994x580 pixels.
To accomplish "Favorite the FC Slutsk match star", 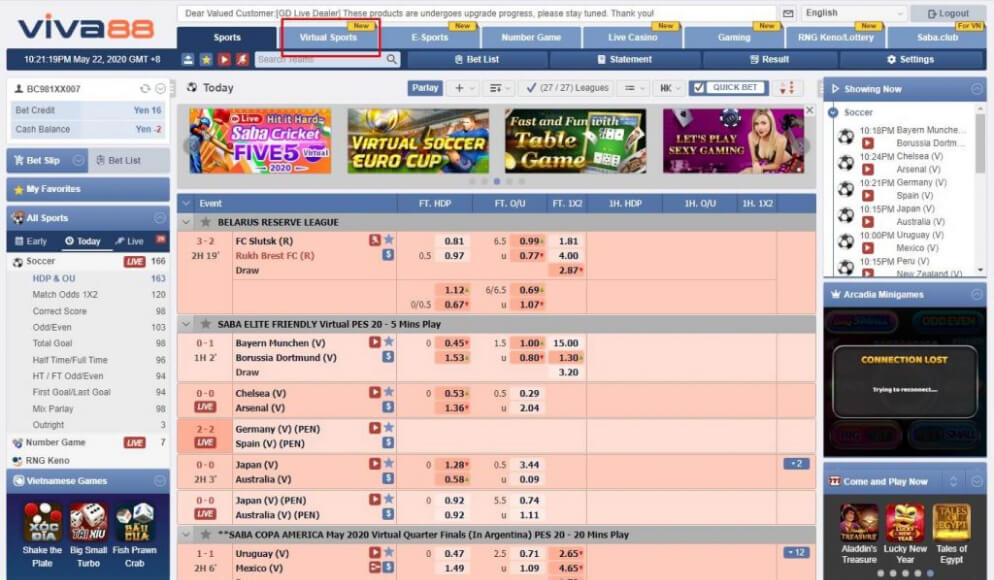I will pos(388,240).
